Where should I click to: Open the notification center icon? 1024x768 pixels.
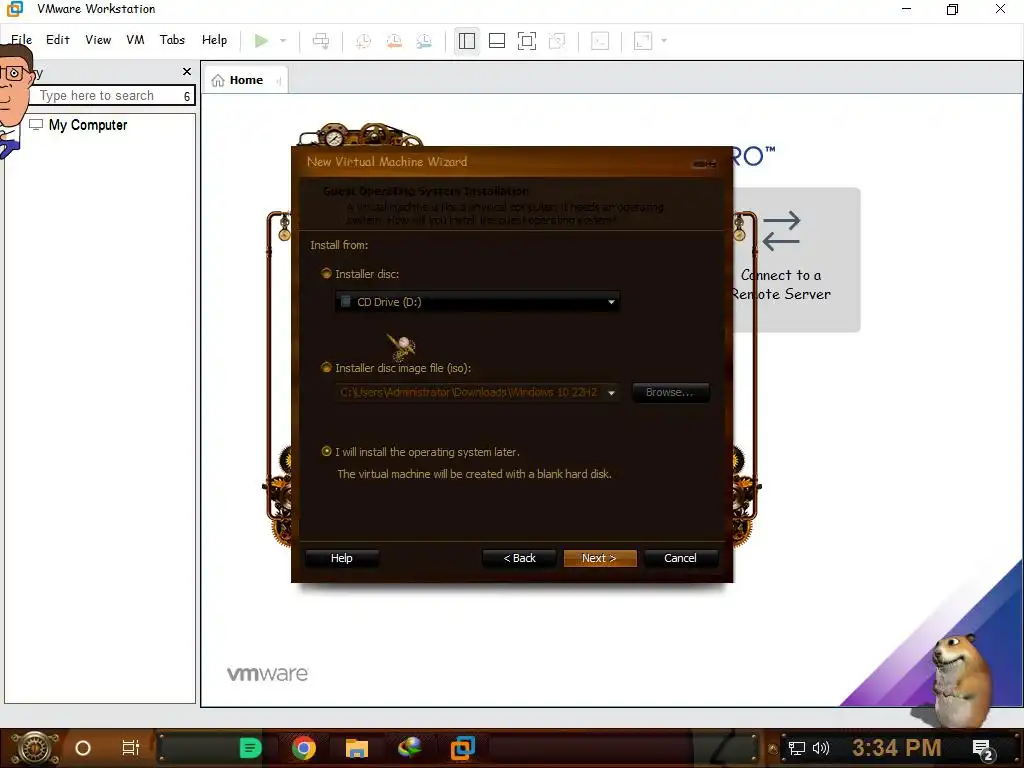click(982, 750)
